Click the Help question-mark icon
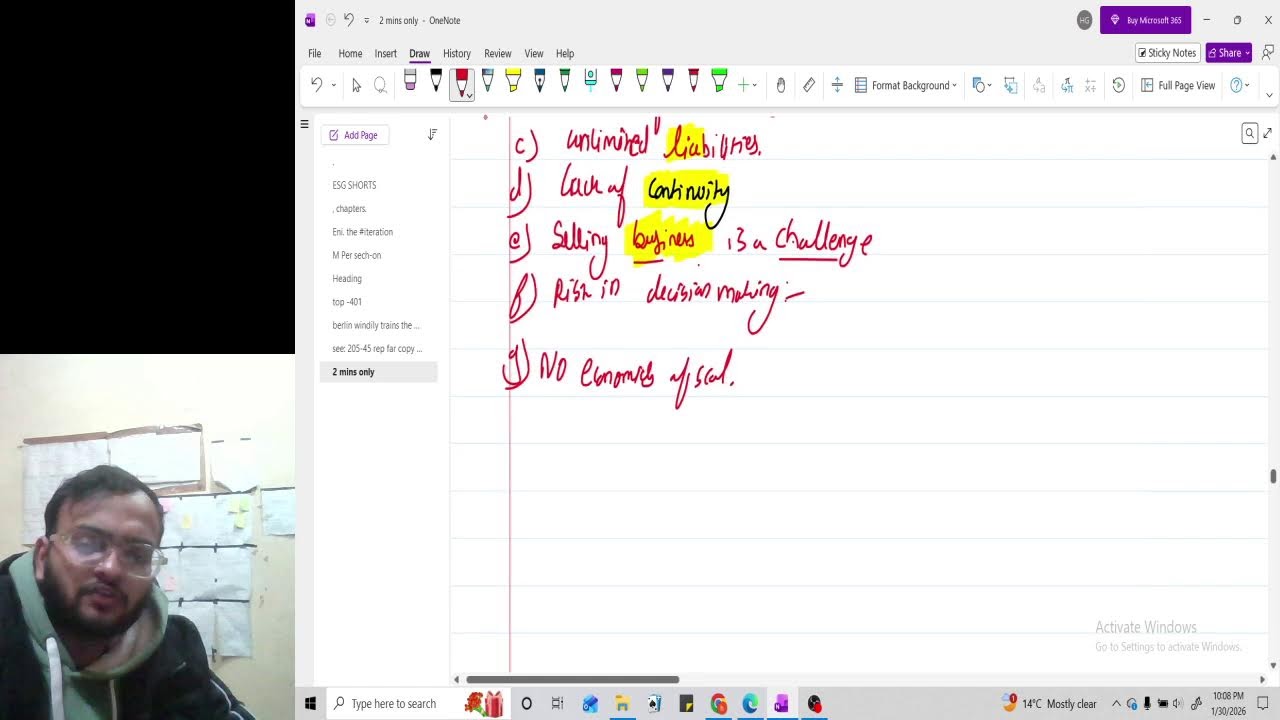Image resolution: width=1280 pixels, height=720 pixels. click(1237, 85)
